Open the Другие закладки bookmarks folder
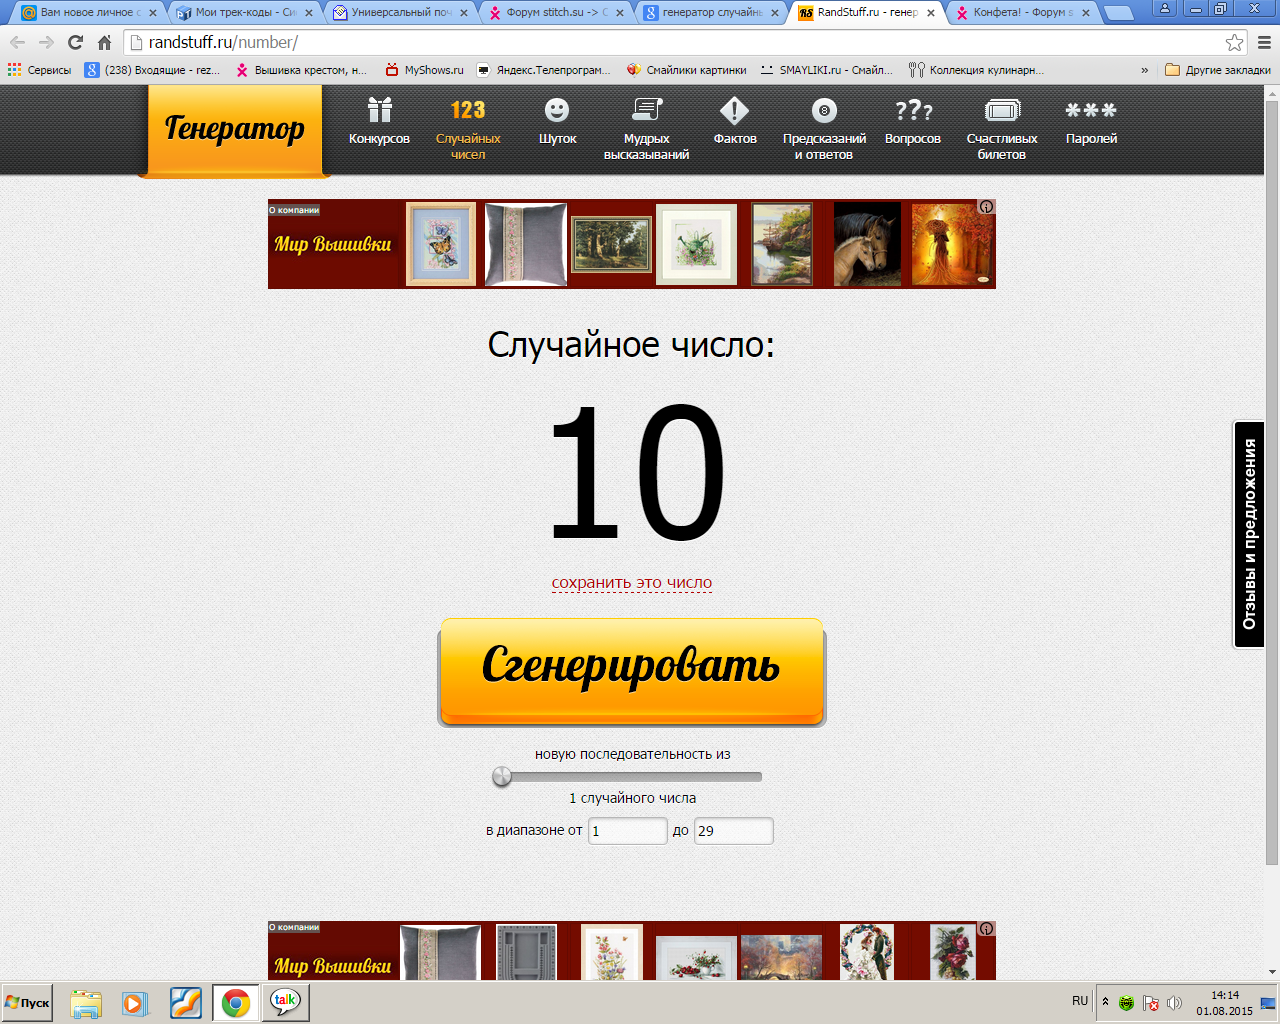 [1217, 70]
